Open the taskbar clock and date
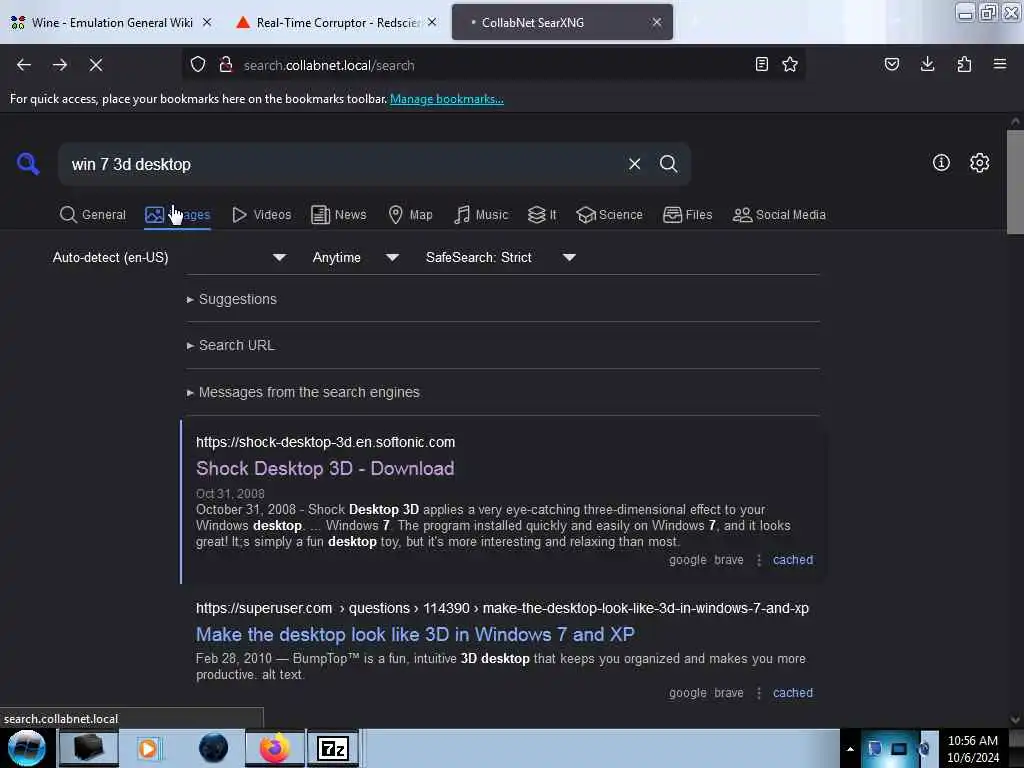This screenshot has height=768, width=1024. point(972,749)
